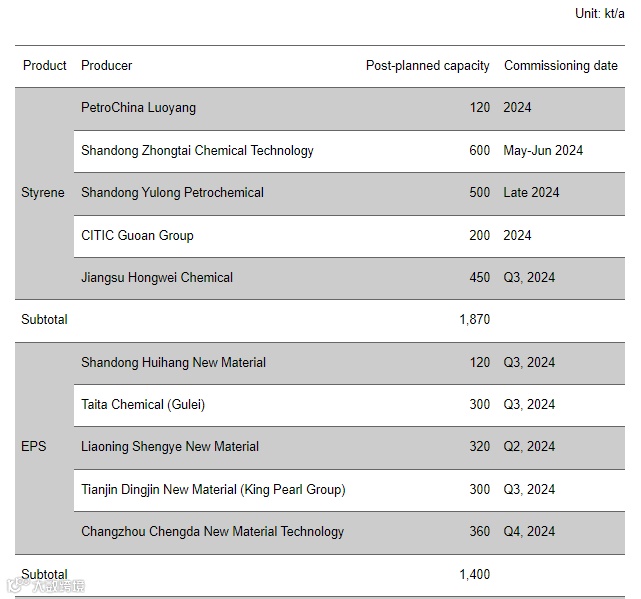This screenshot has width=641, height=599.
Task: Select the 'Product' column header
Action: pyautogui.click(x=45, y=65)
